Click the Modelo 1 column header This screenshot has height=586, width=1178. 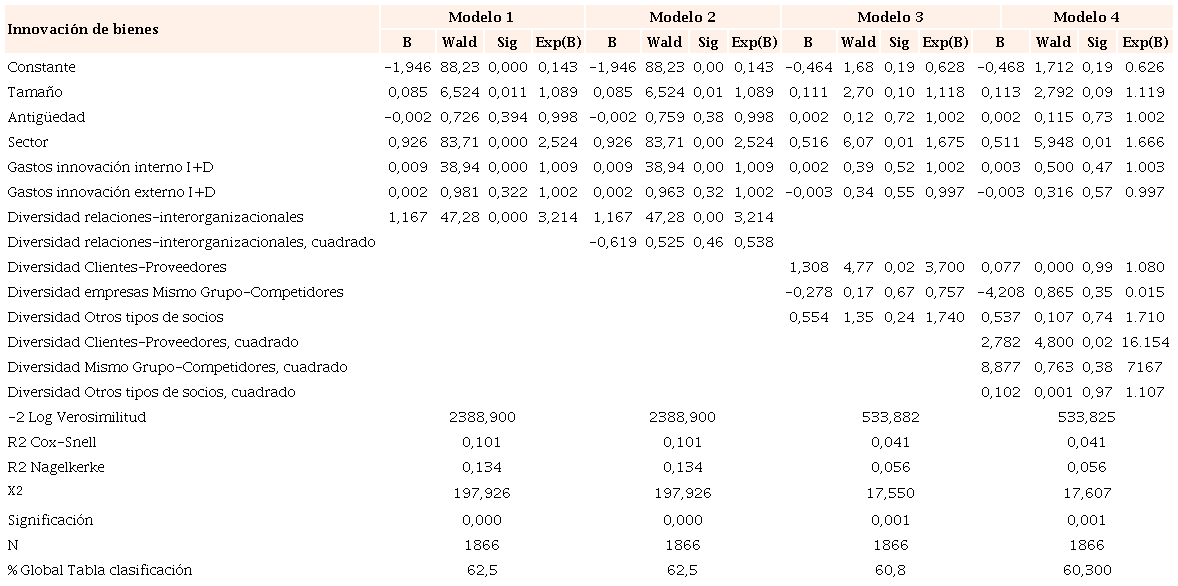coord(481,17)
